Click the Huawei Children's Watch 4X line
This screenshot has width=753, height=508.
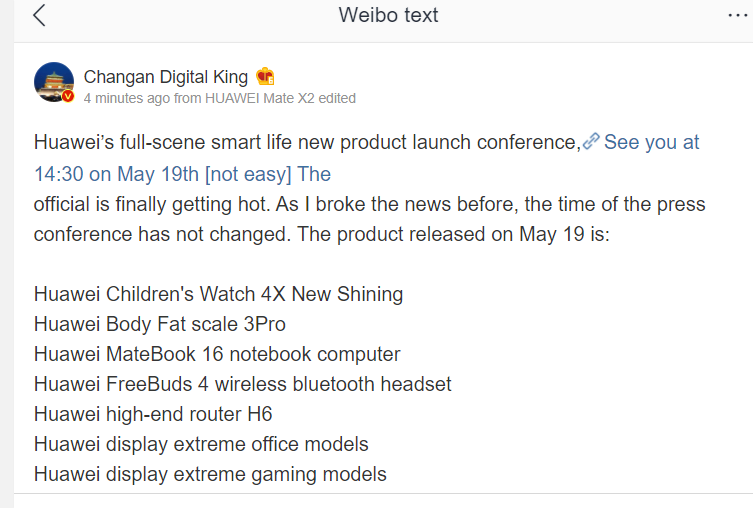click(x=218, y=294)
